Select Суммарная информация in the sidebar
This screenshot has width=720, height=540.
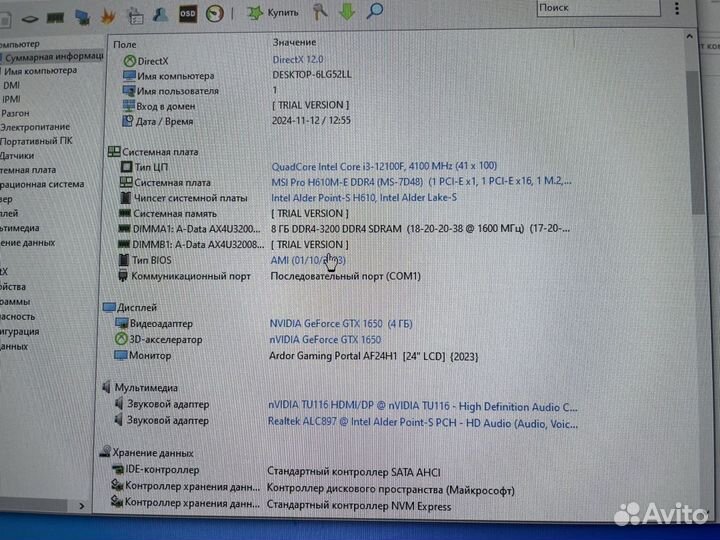point(53,57)
